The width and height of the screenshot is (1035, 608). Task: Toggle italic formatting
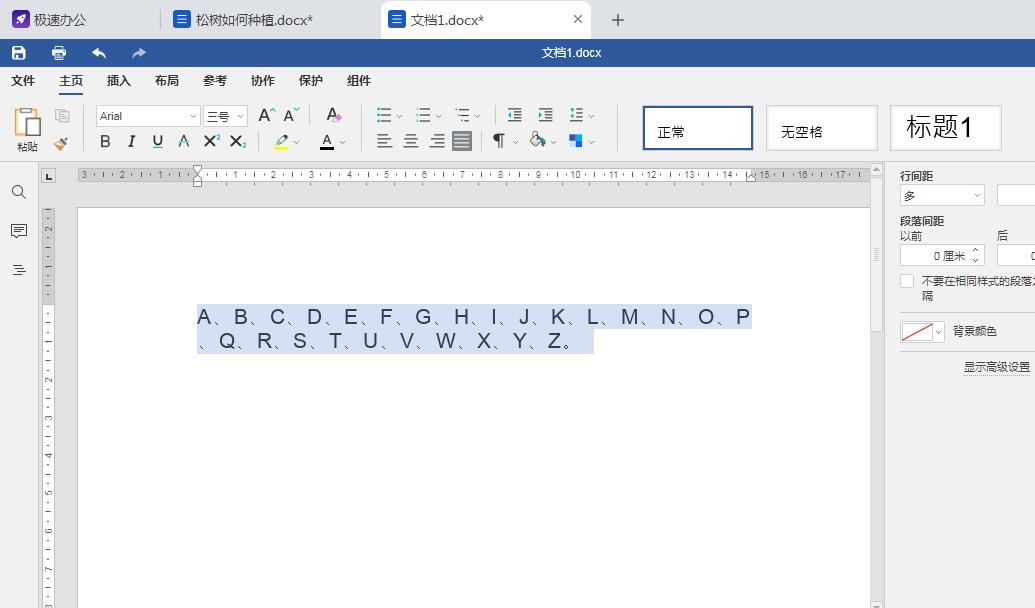pyautogui.click(x=131, y=141)
